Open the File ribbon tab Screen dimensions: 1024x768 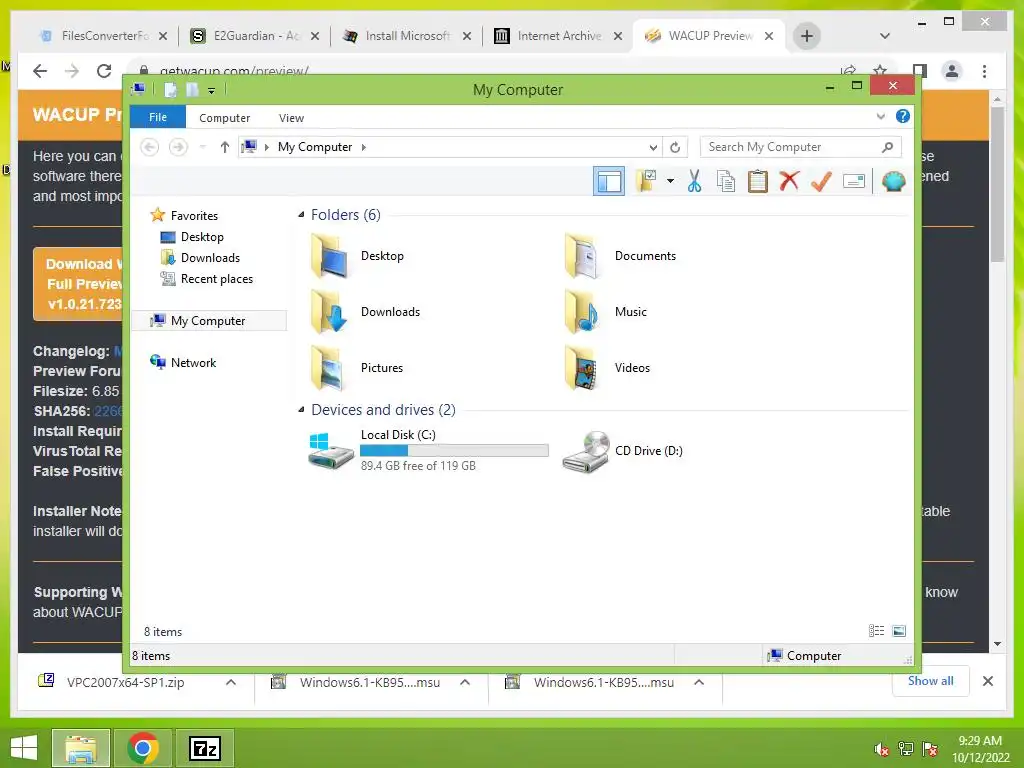pos(157,117)
